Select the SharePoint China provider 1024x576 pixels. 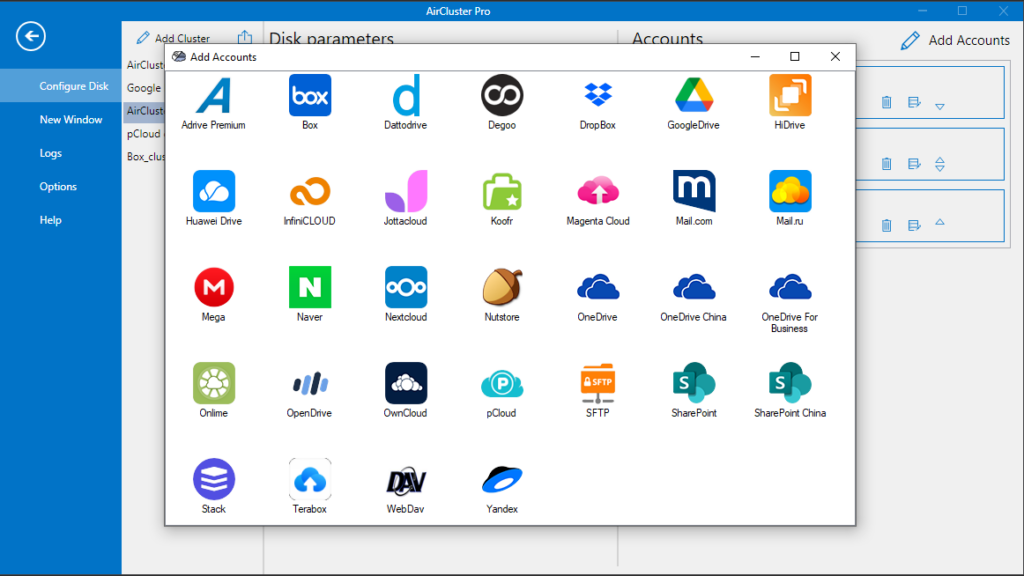tap(790, 383)
